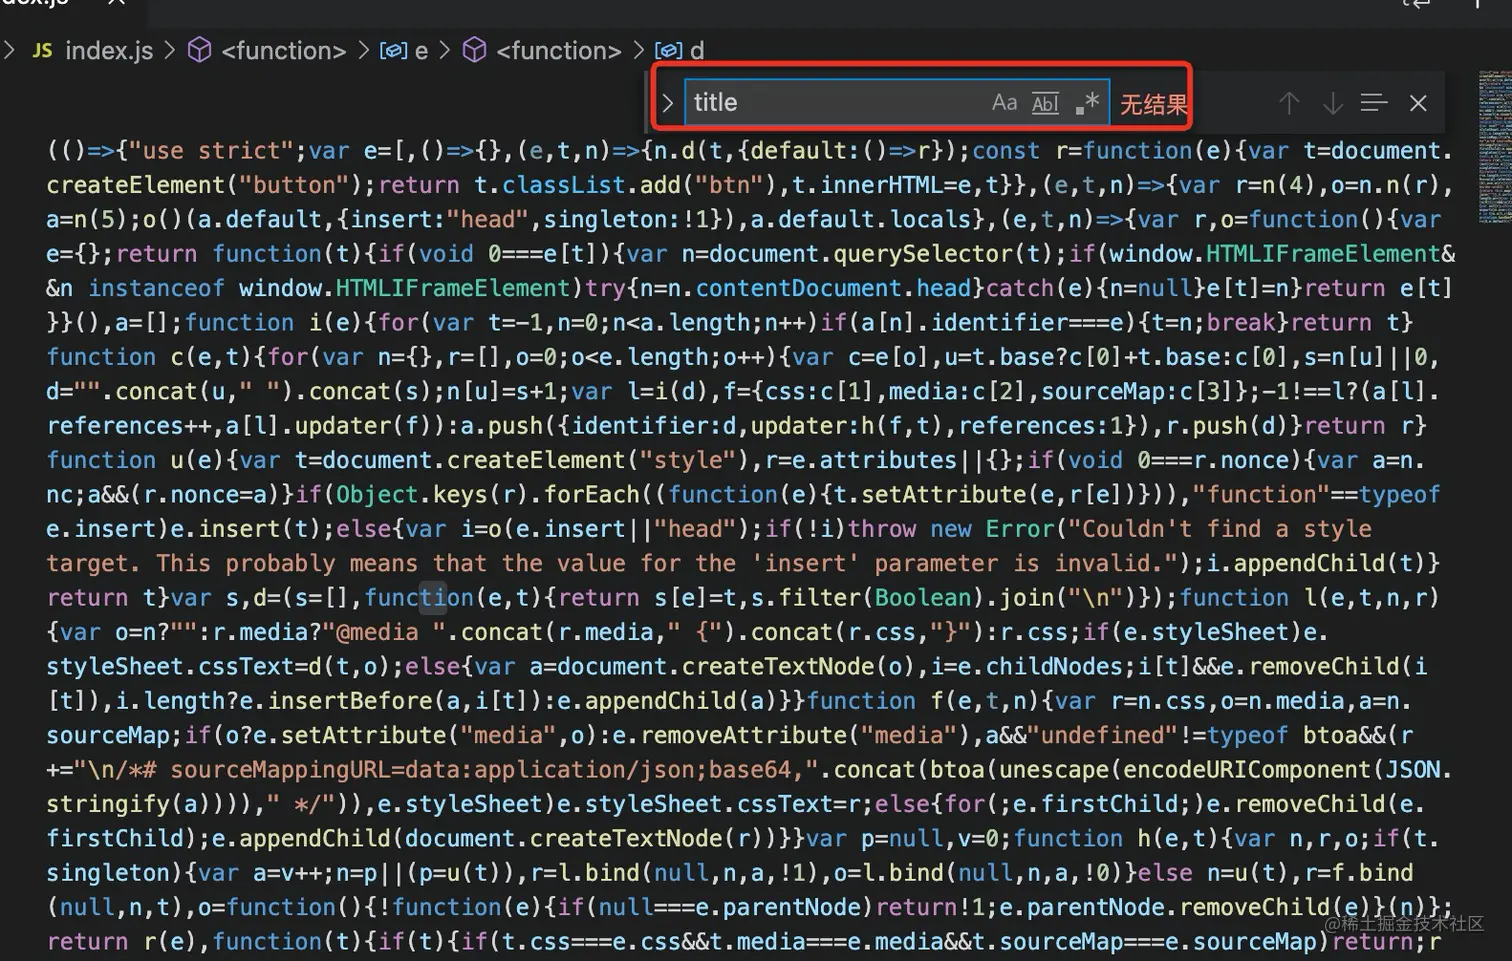The image size is (1512, 961).
Task: Close the find widget
Action: click(x=1418, y=103)
